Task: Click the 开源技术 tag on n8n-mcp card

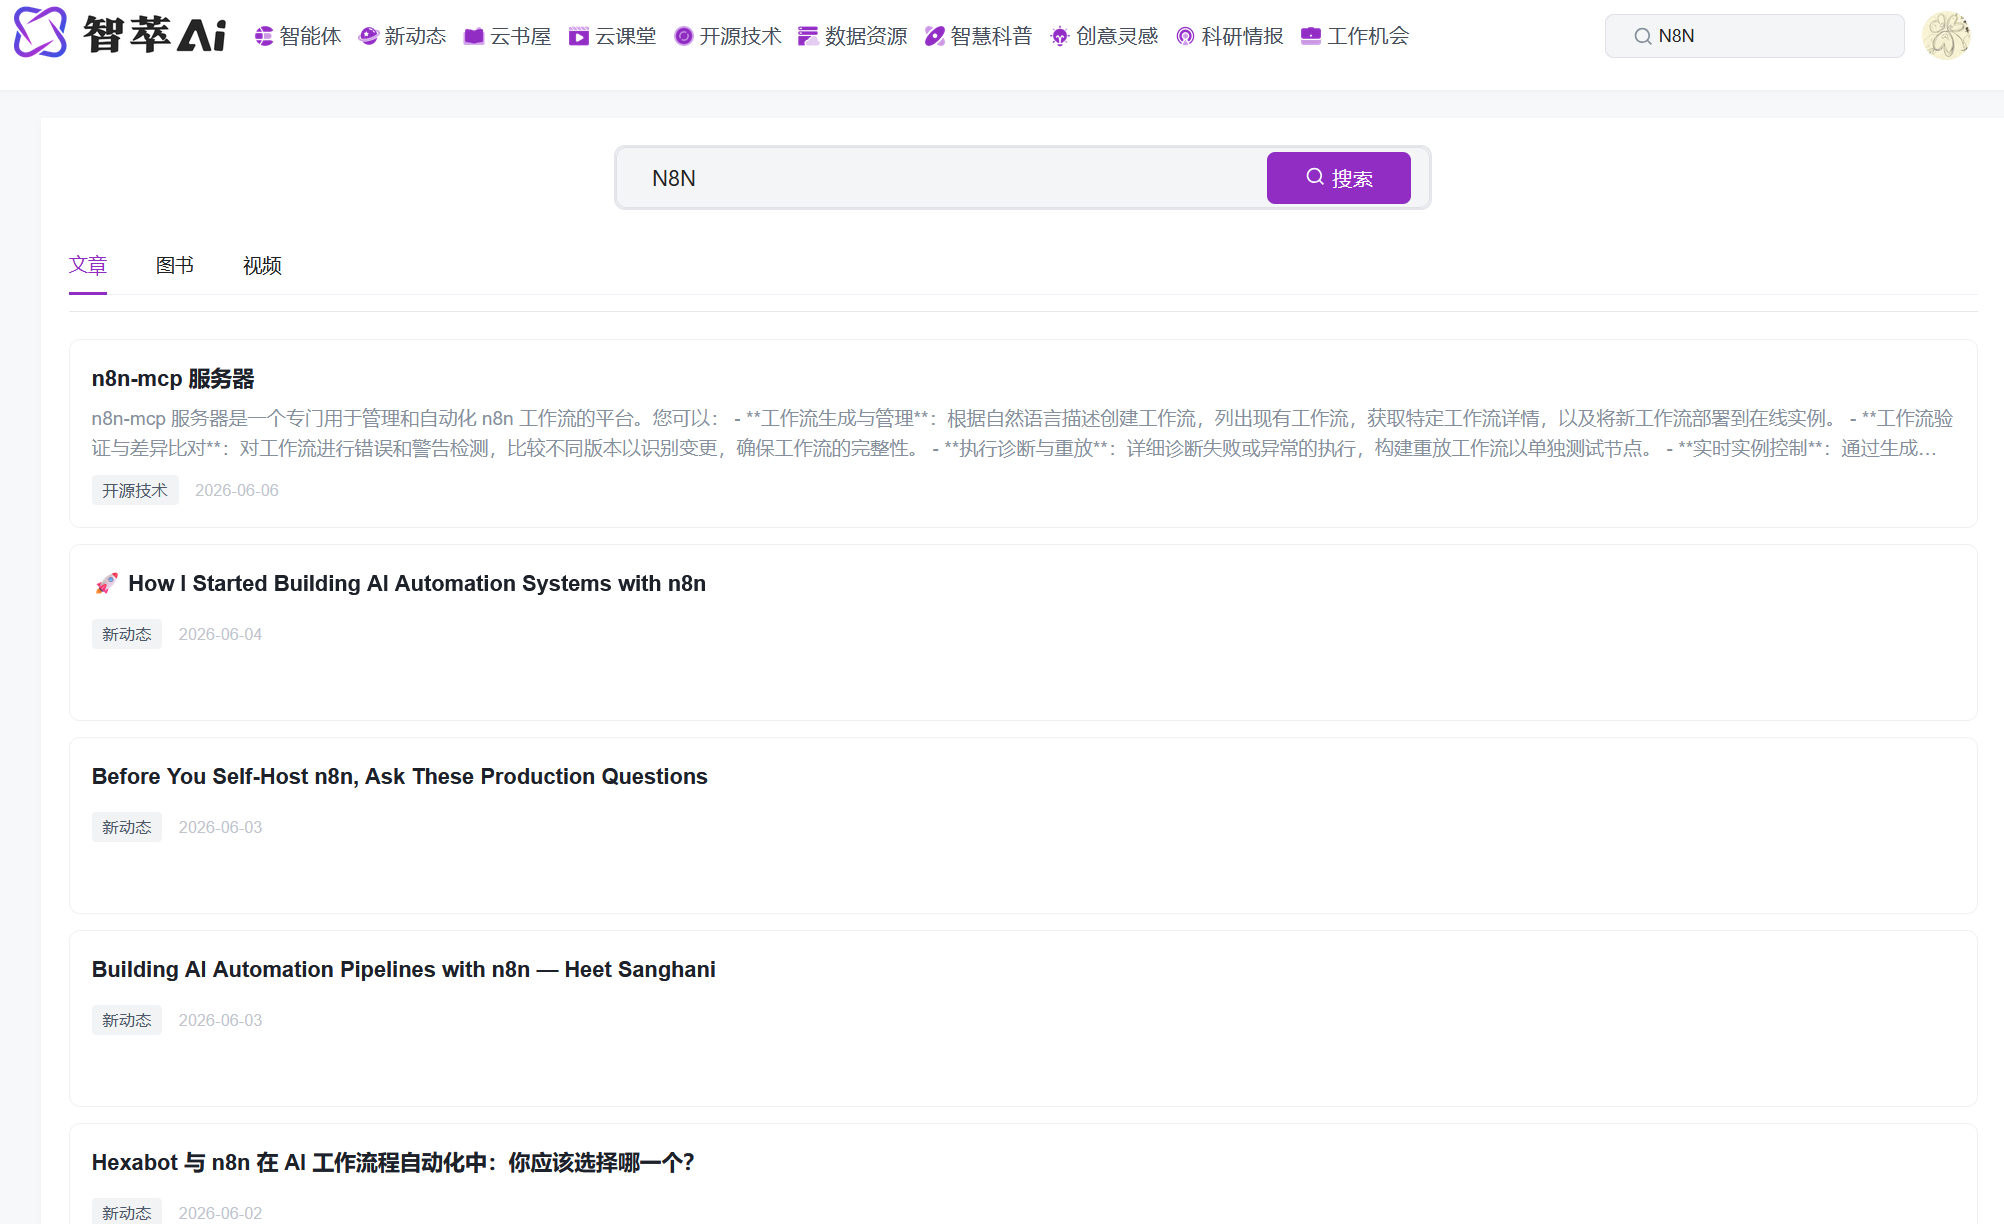Action: pos(135,490)
